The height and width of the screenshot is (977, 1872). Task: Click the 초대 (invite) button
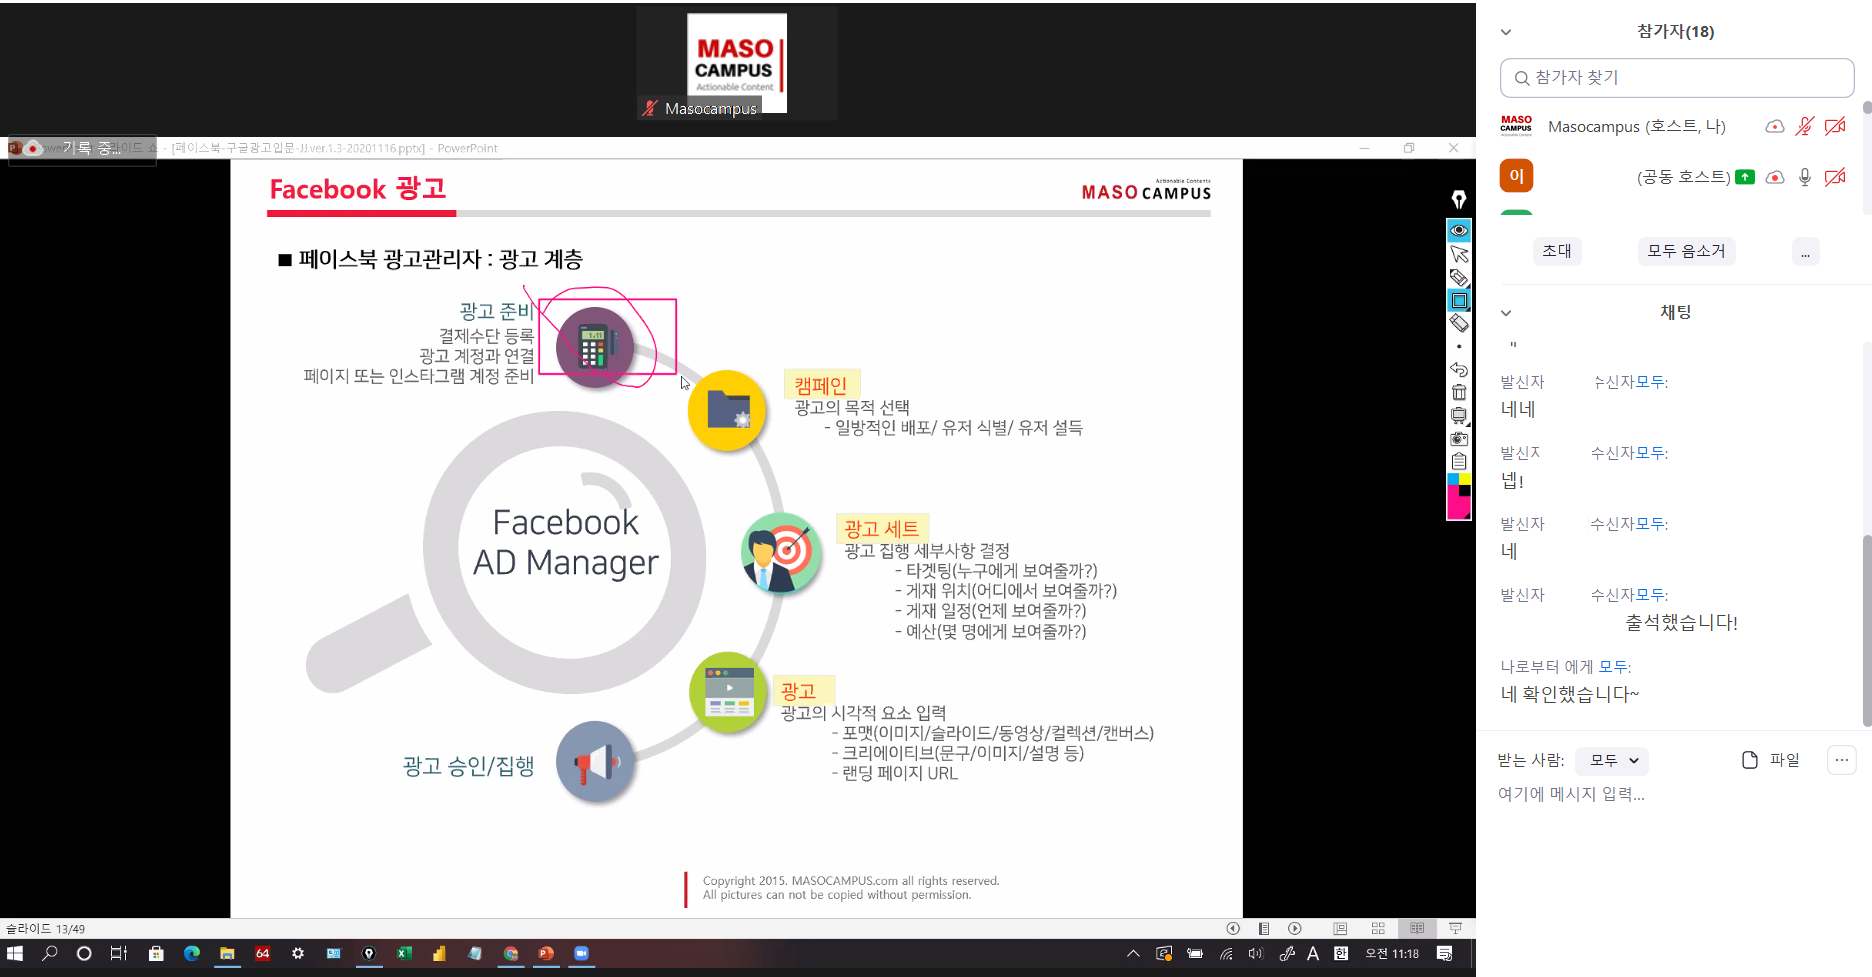tap(1556, 251)
